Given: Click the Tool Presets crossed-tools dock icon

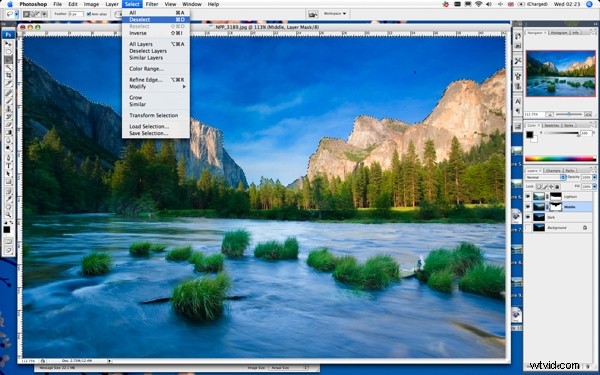Looking at the screenshot, I should click(x=518, y=60).
